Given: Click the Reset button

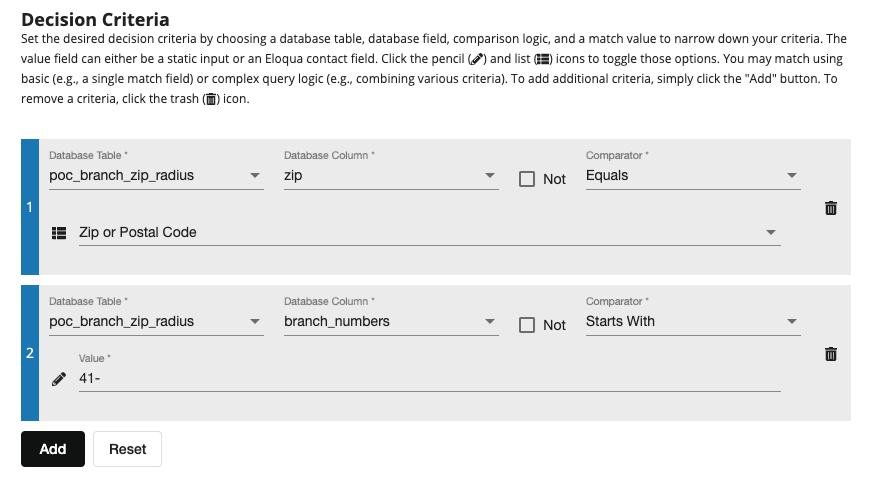Looking at the screenshot, I should [127, 449].
